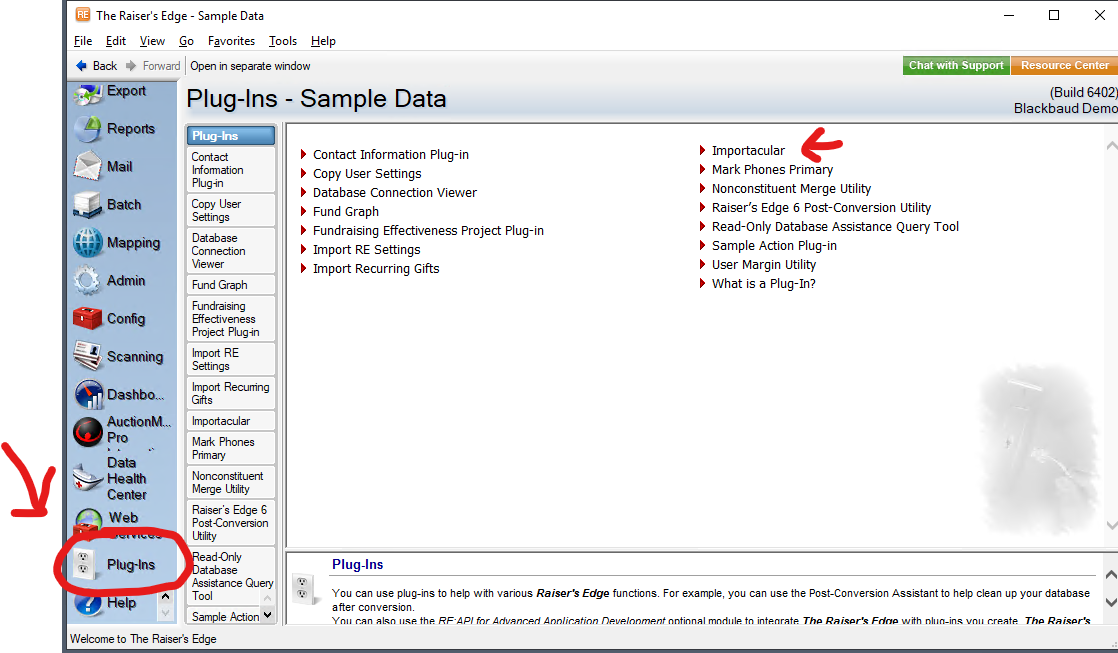
Task: Select Import RE Settings in side list
Action: tap(230, 359)
